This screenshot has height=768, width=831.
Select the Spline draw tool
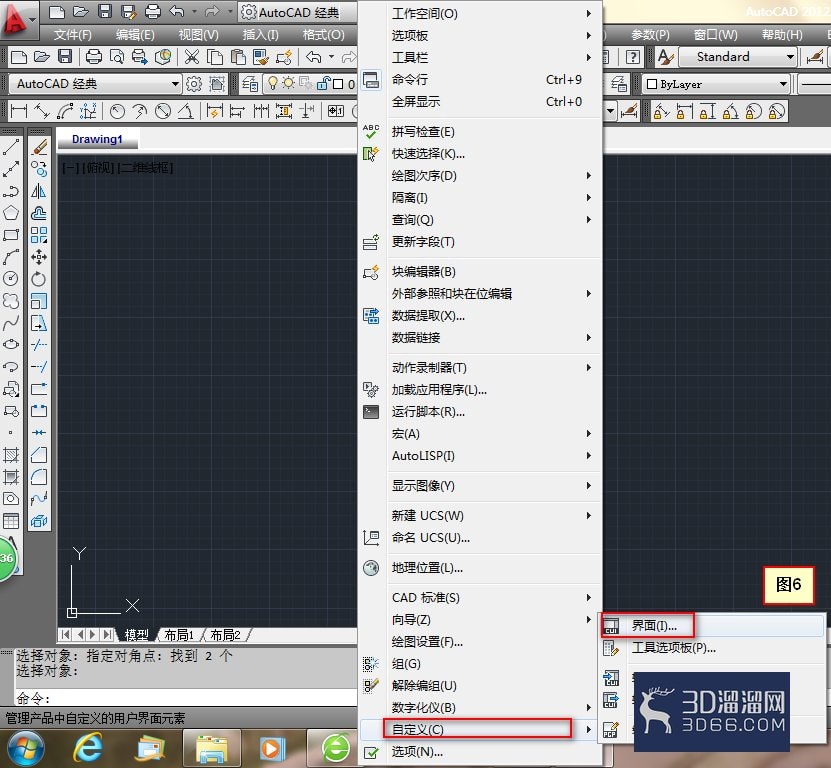11,323
